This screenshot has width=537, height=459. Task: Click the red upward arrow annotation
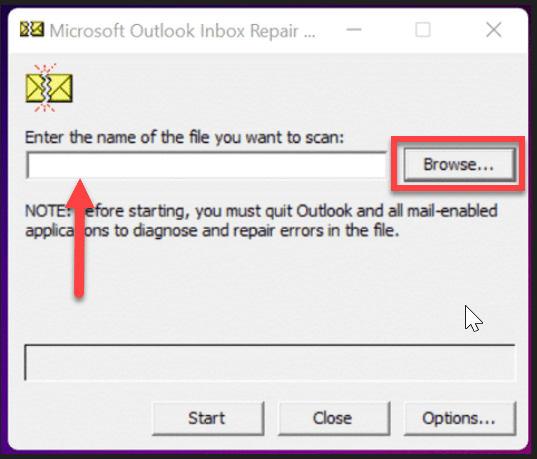(x=79, y=238)
